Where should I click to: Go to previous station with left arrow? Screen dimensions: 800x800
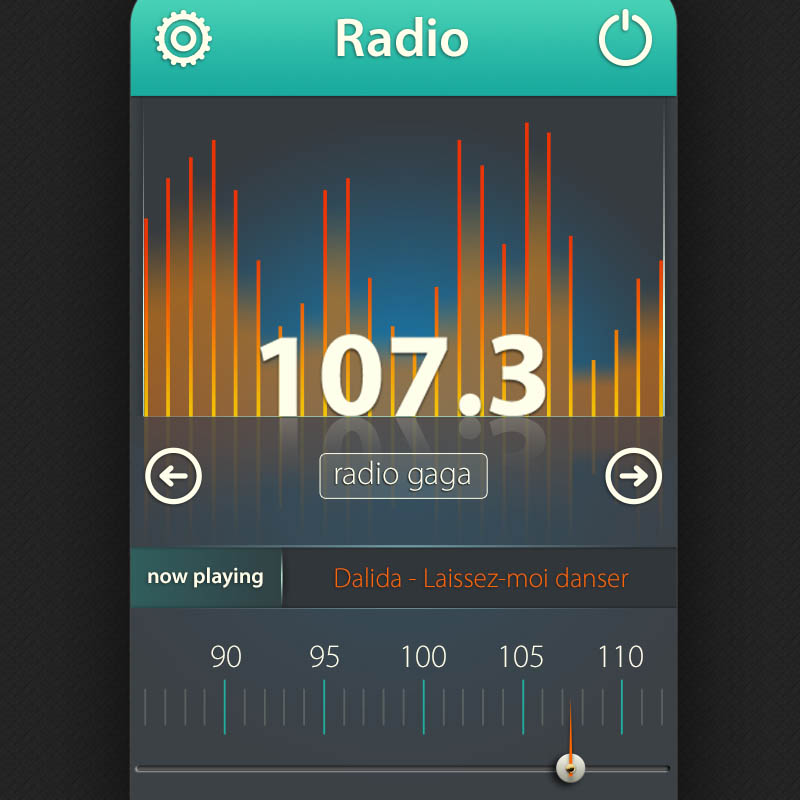coord(173,476)
